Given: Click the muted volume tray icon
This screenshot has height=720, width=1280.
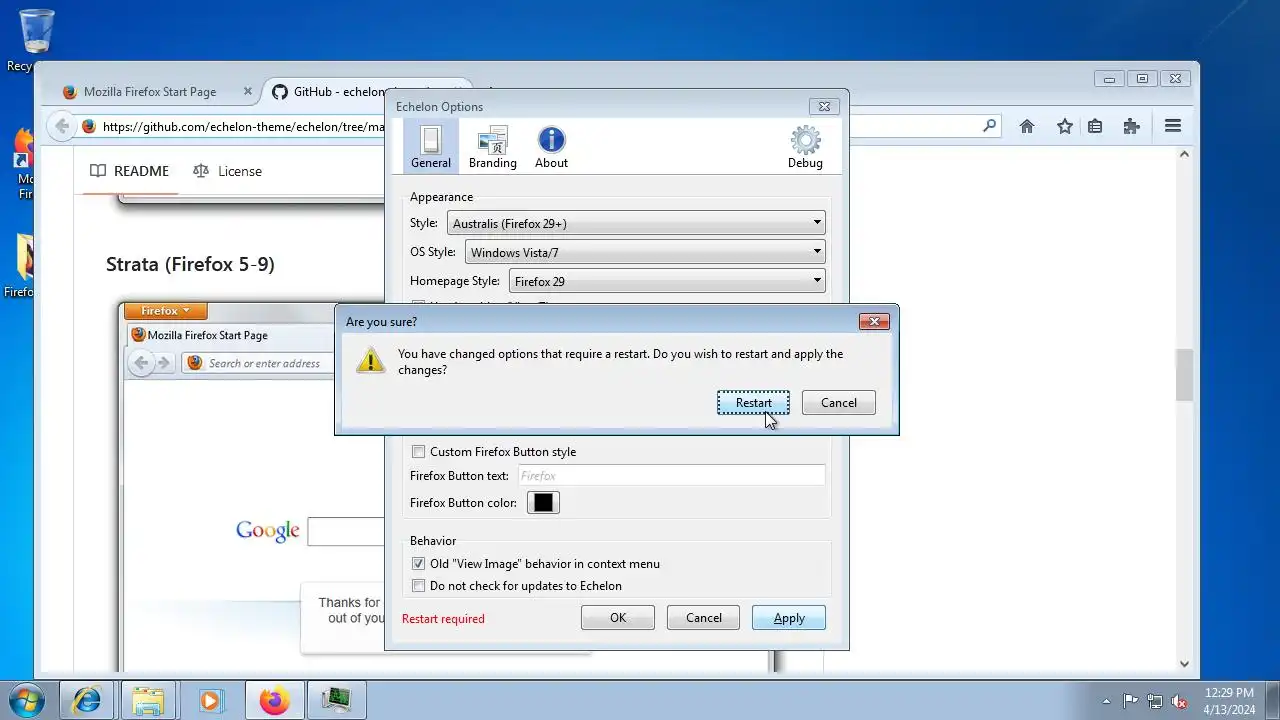Looking at the screenshot, I should point(1179,701).
